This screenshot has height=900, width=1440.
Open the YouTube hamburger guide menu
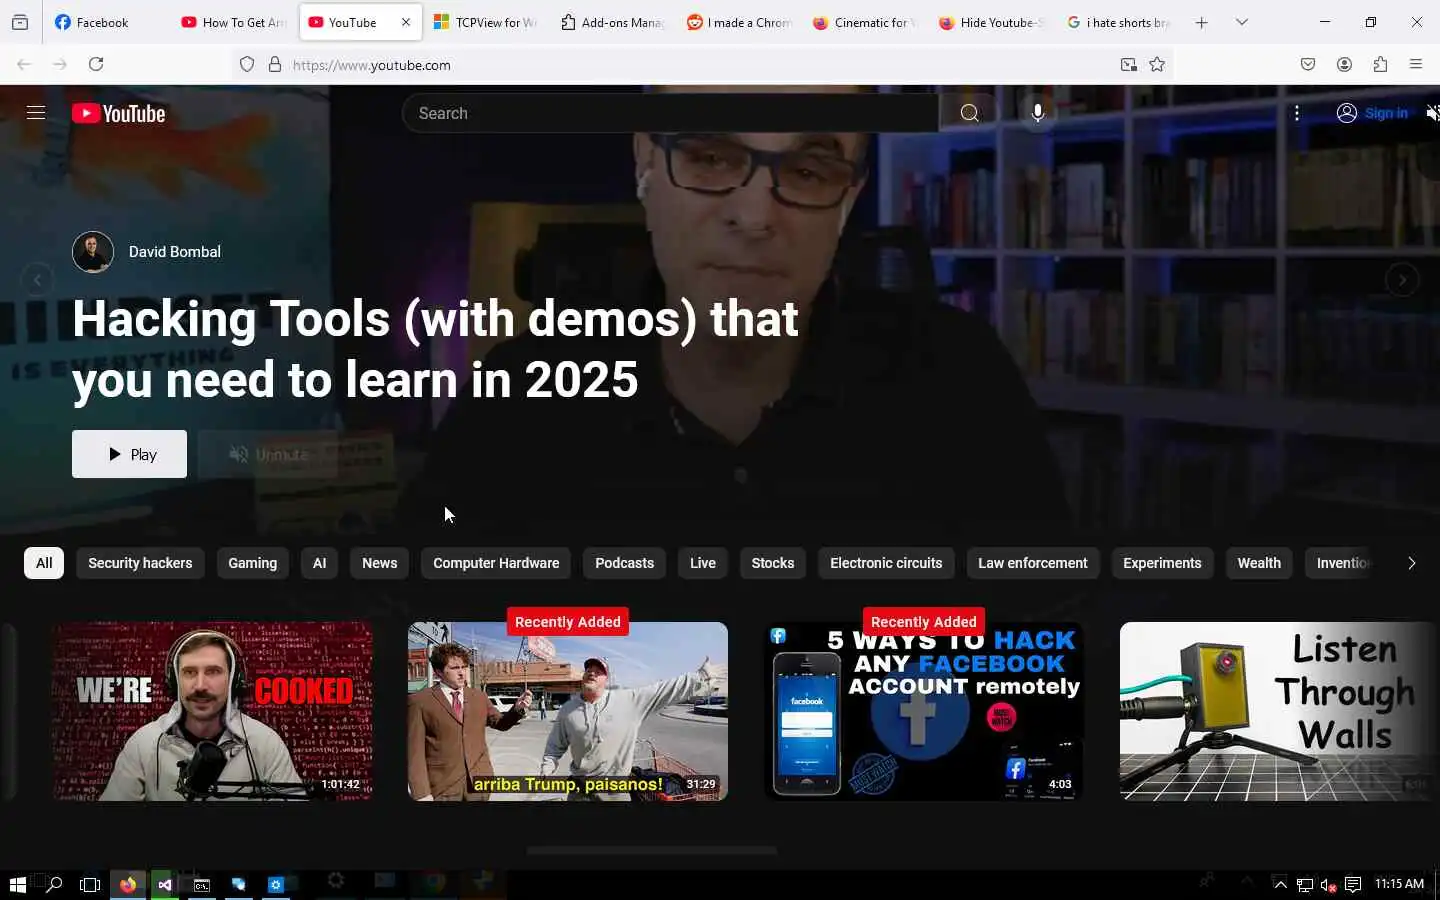[36, 113]
